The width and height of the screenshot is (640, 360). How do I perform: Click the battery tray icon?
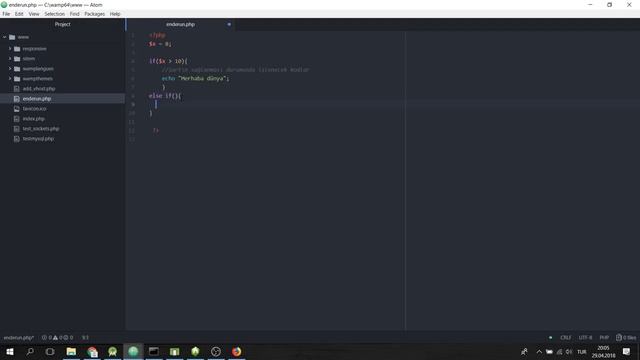[549, 351]
